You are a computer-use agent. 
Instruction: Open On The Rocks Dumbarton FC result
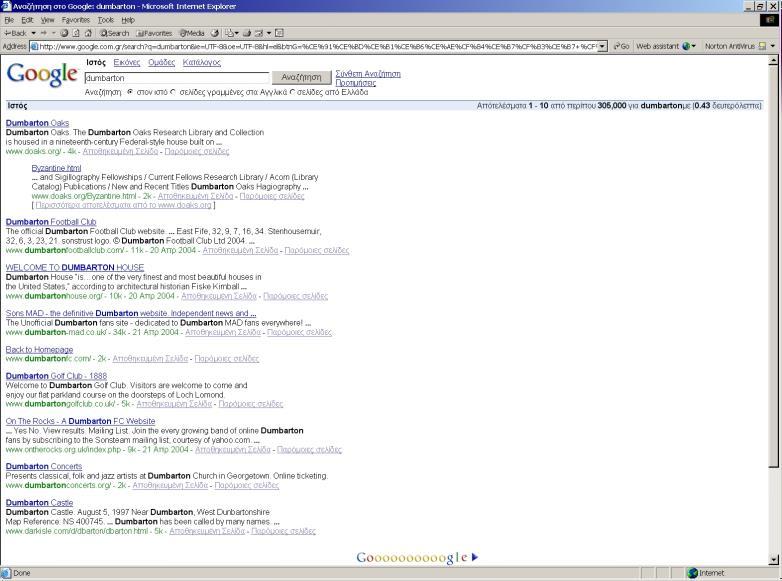click(x=80, y=421)
